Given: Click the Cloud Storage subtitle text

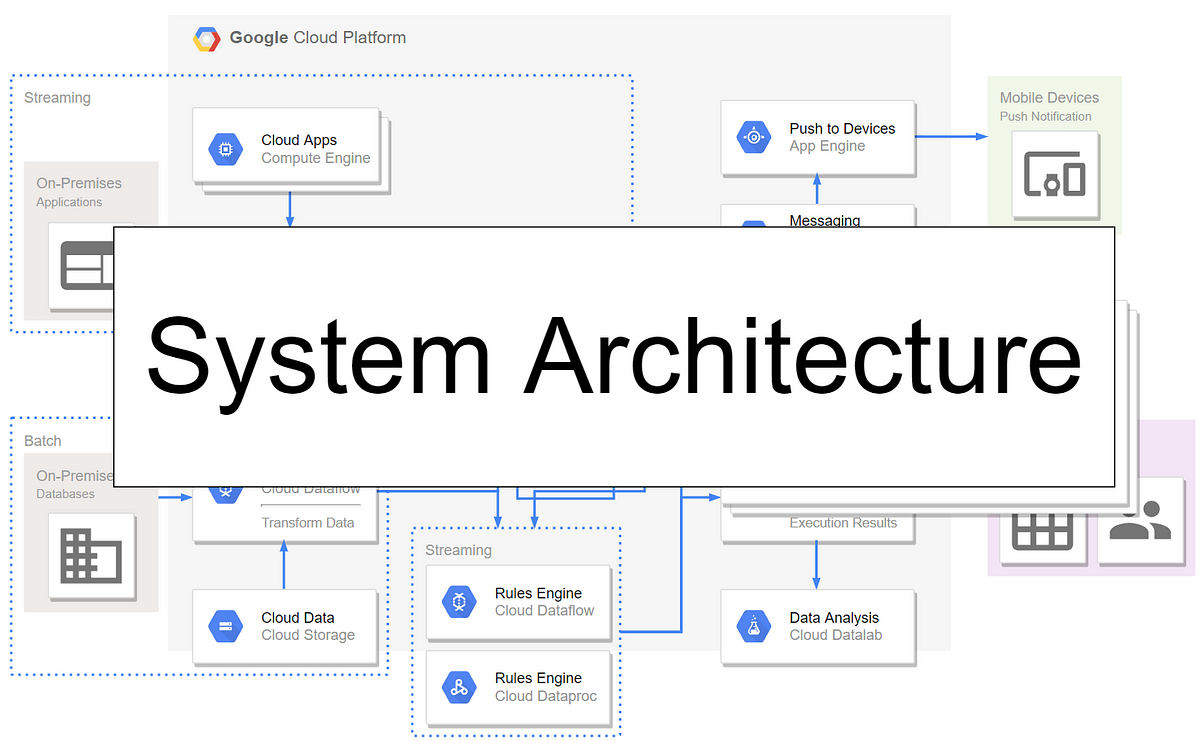Looking at the screenshot, I should (308, 634).
